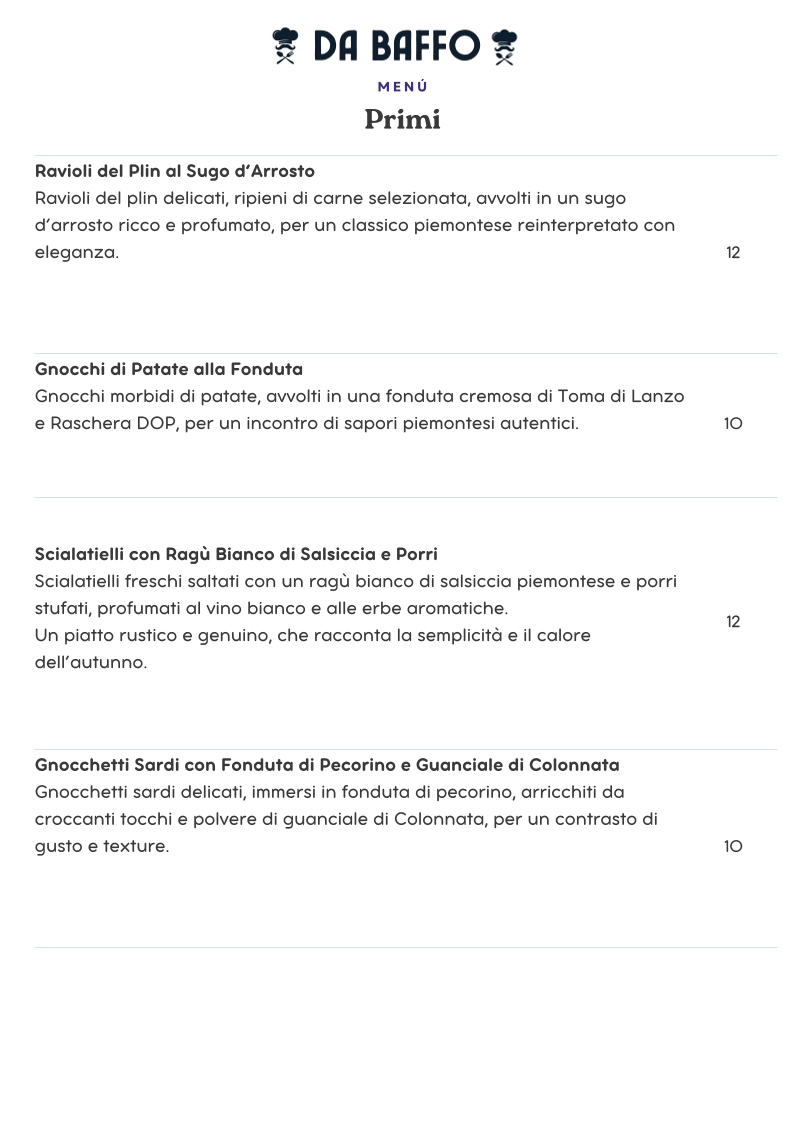794x1123 pixels.
Task: Open the Gnocchetti Sardi con Fonduta di Pecorino title
Action: pos(327,765)
